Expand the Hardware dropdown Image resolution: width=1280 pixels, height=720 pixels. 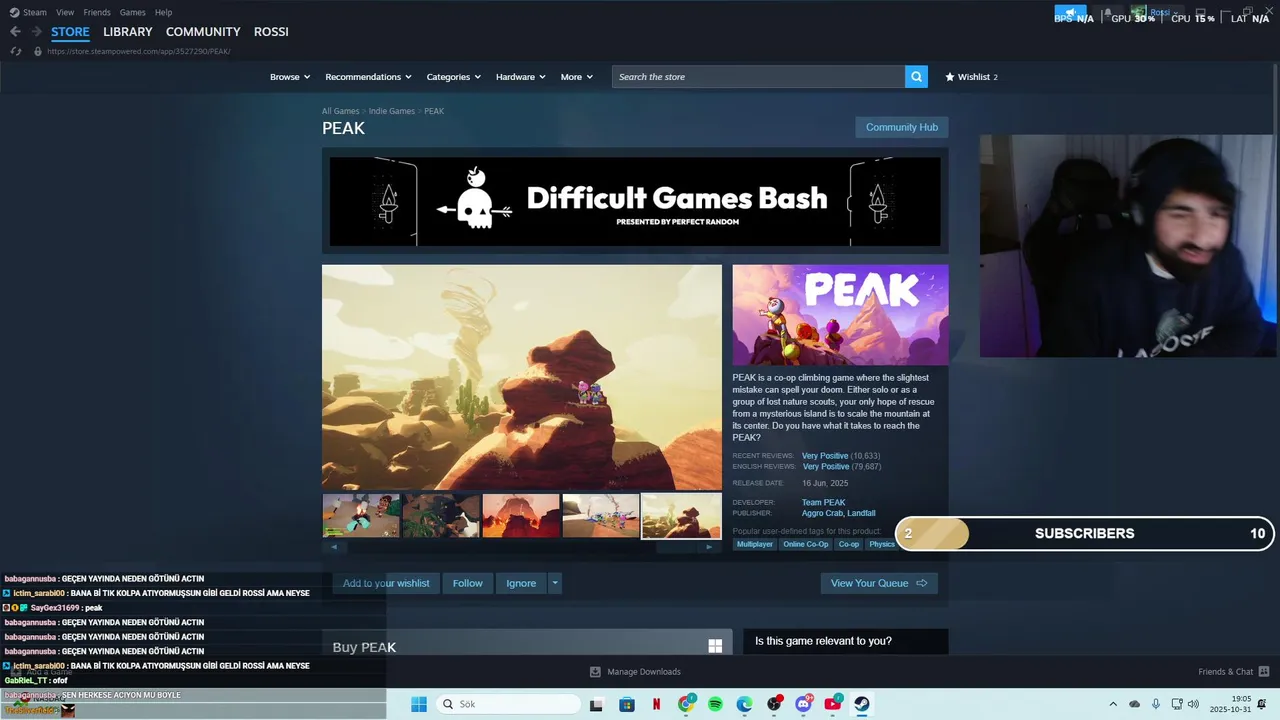pyautogui.click(x=521, y=77)
